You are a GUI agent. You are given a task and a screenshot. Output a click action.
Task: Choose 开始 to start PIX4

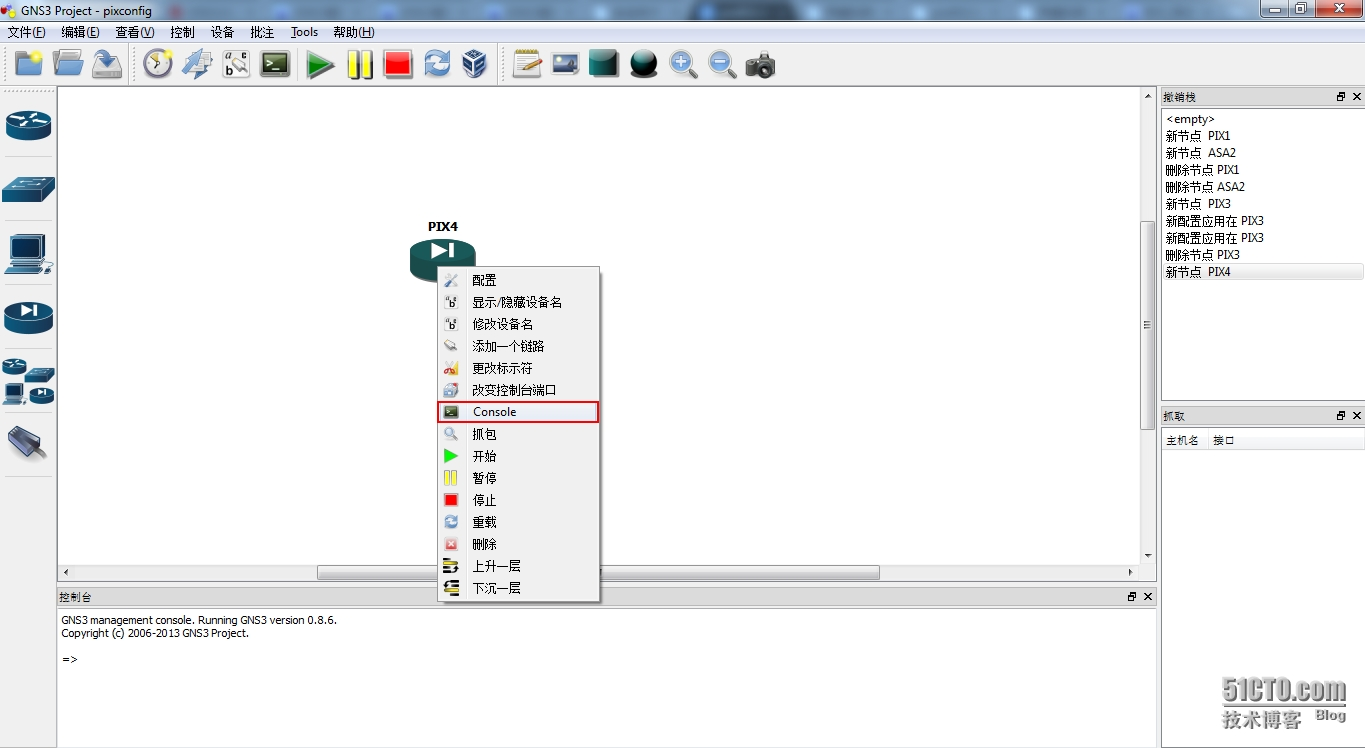(519, 456)
